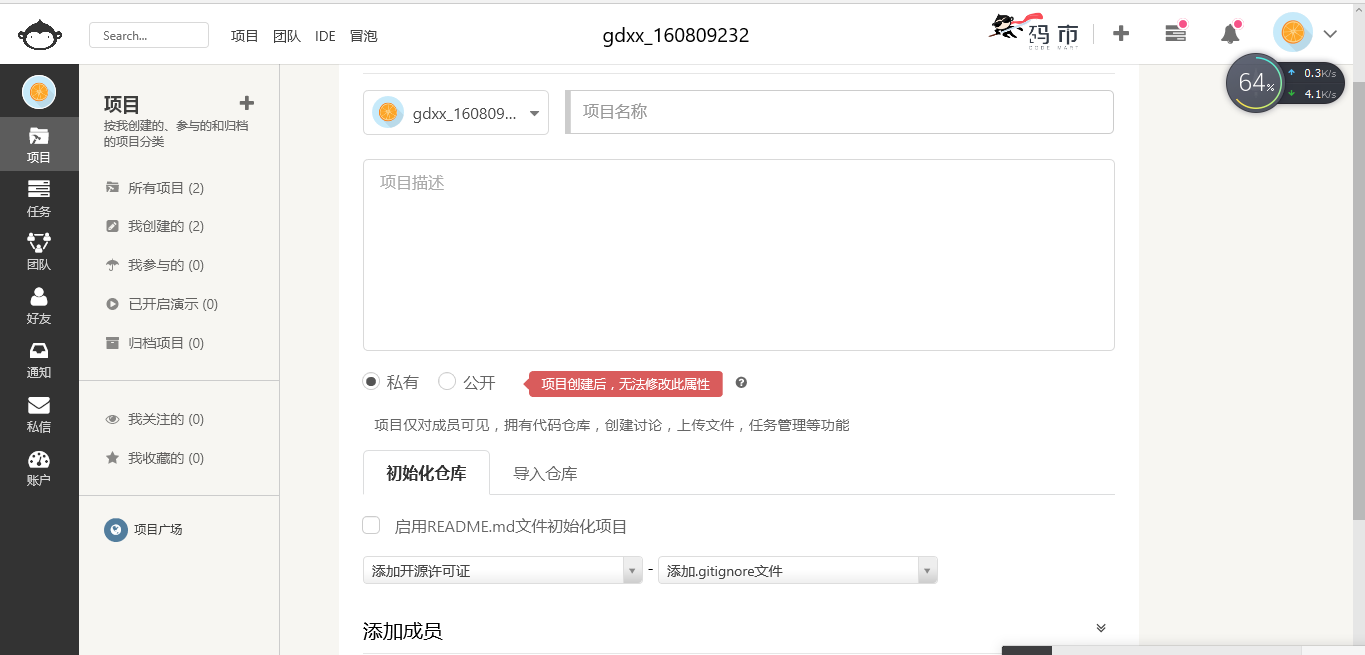Click the plus icon in the top bar
This screenshot has width=1365, height=655.
tap(1121, 33)
